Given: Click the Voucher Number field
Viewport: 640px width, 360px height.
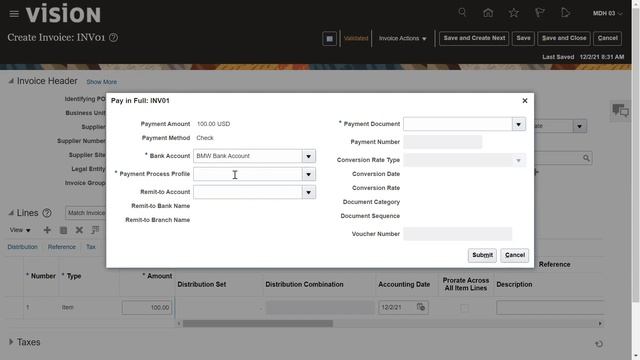Looking at the screenshot, I should [x=457, y=234].
